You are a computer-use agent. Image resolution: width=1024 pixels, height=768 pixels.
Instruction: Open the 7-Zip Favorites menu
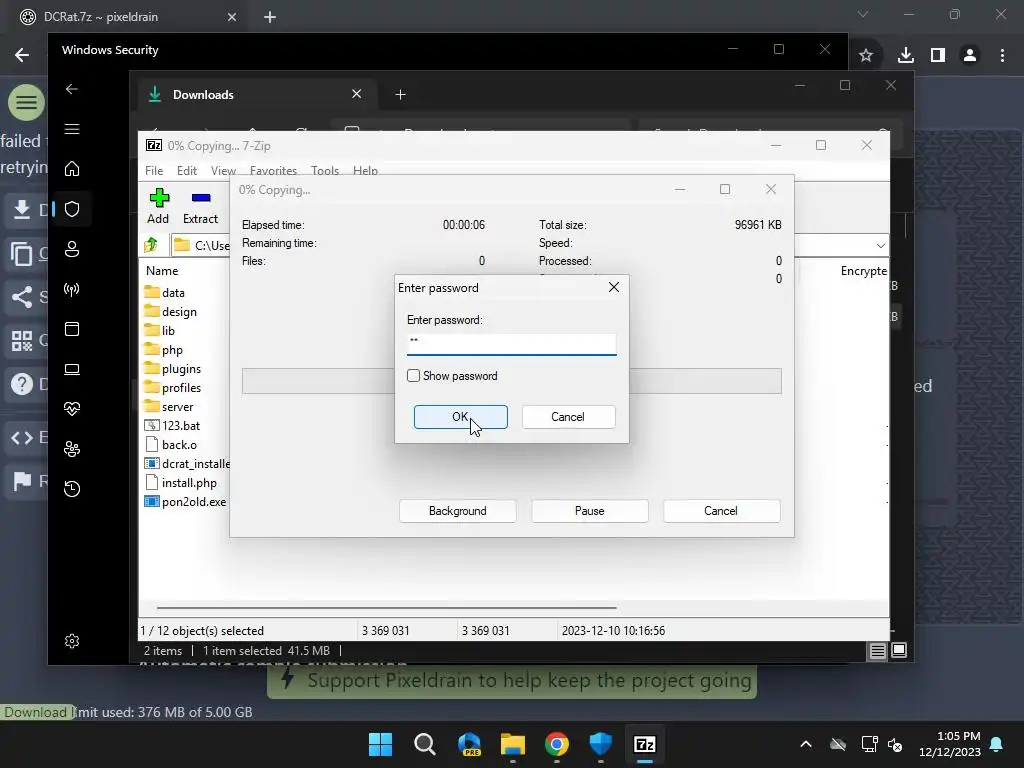pyautogui.click(x=273, y=170)
